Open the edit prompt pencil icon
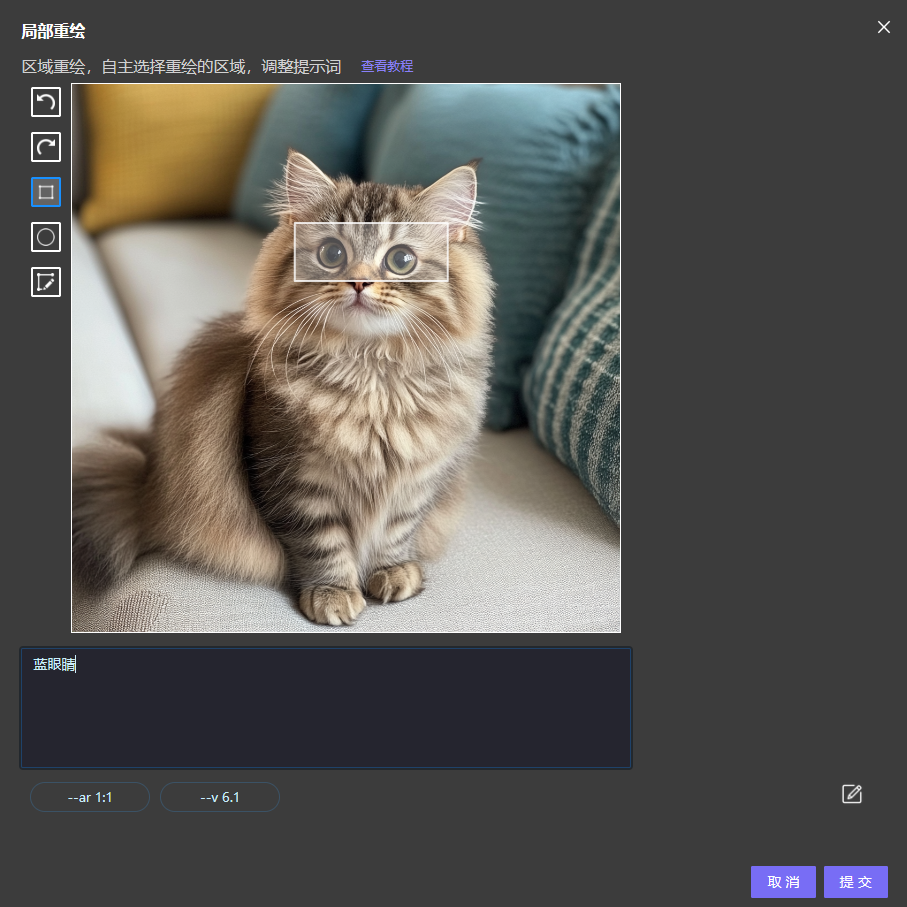The height and width of the screenshot is (907, 907). pyautogui.click(x=851, y=794)
